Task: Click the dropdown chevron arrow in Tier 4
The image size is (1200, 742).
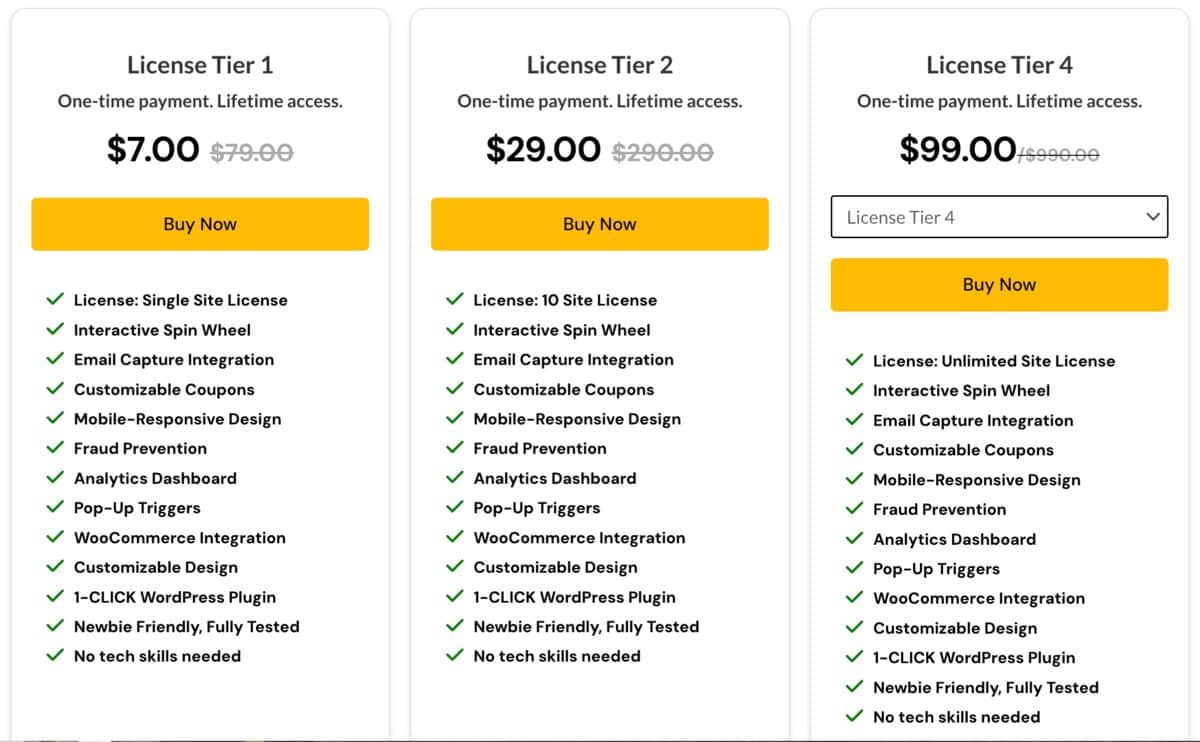Action: [1152, 216]
